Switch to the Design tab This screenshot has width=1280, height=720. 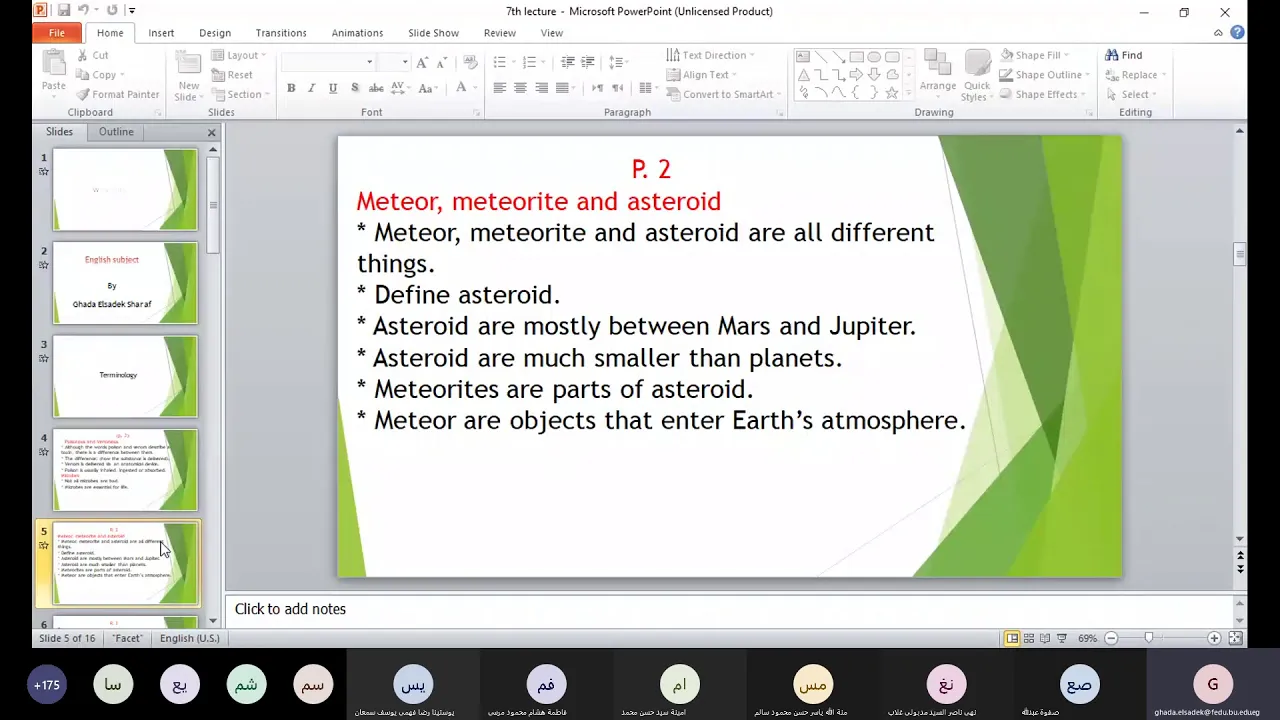coord(215,33)
